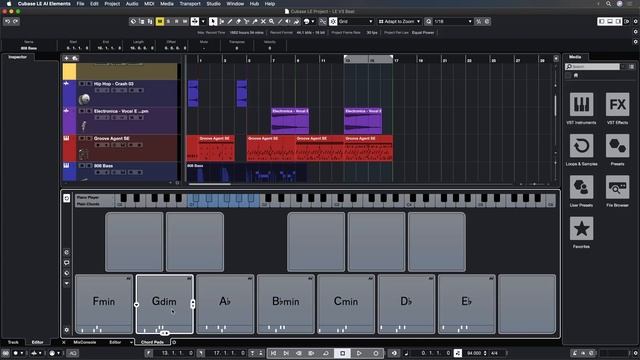Screen dimensions: 640x360
Task: Go to previous marker in transport
Action: coord(273,353)
